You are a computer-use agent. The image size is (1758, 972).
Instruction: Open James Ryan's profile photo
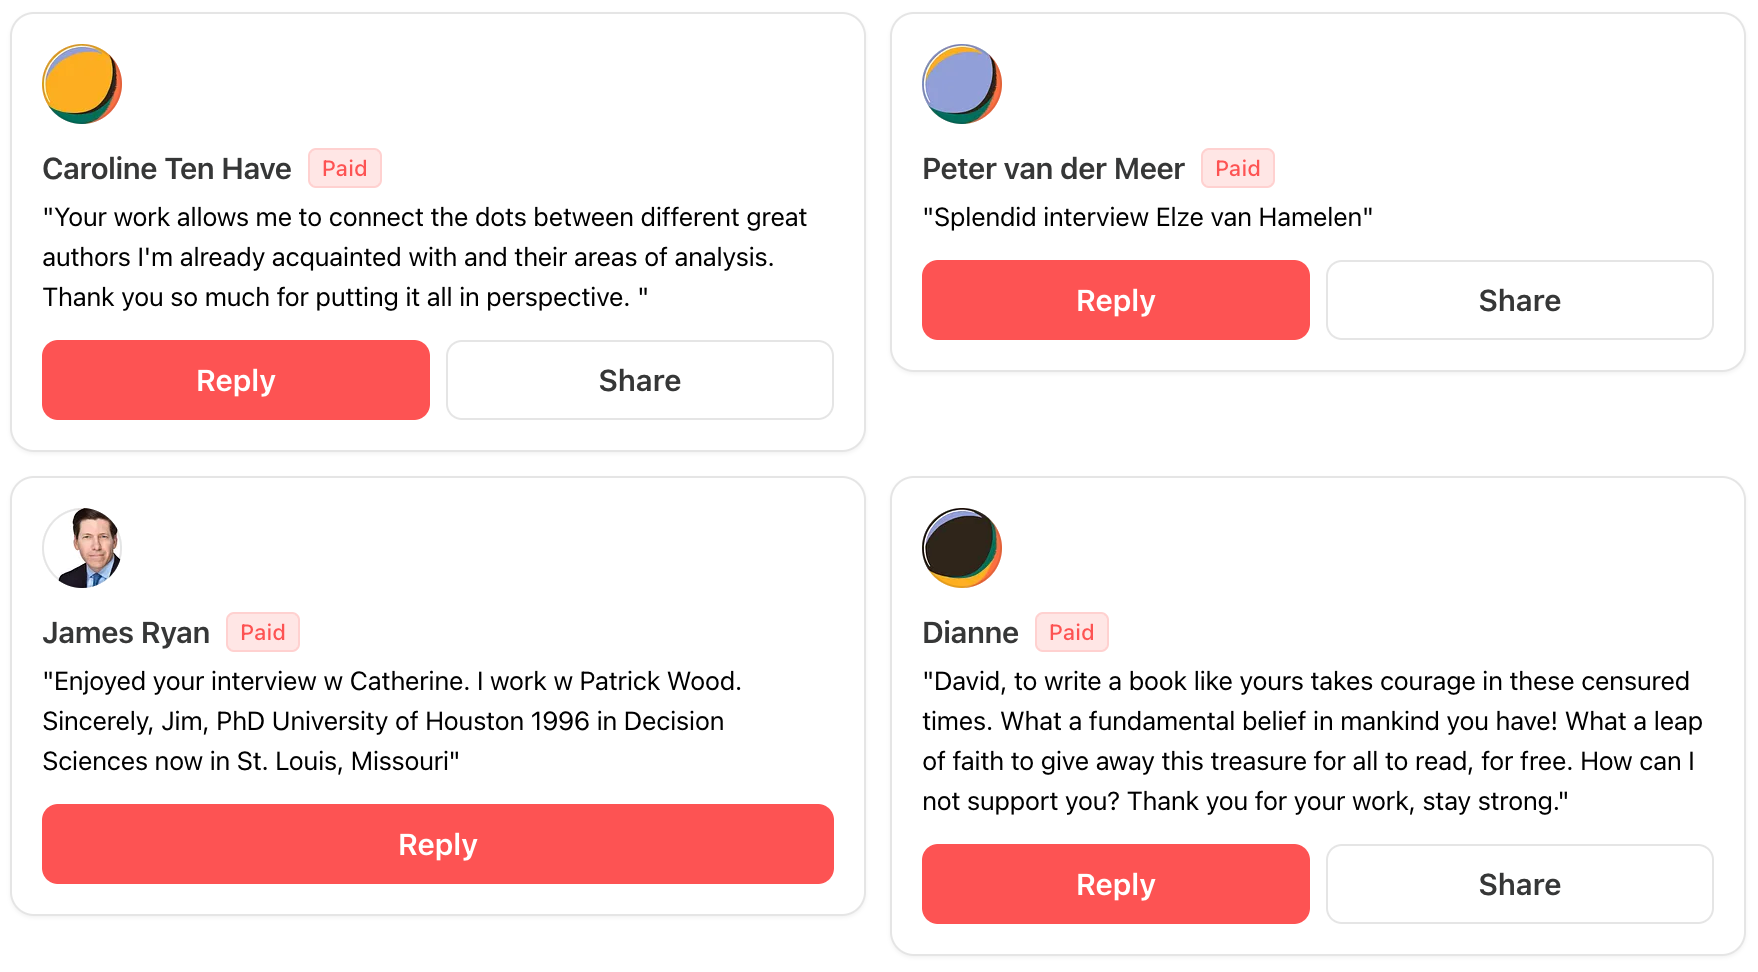pyautogui.click(x=82, y=548)
